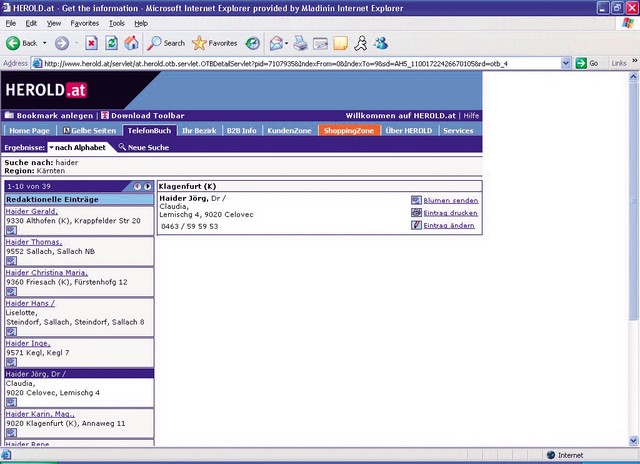Image resolution: width=640 pixels, height=464 pixels.
Task: Click icon under Haider Karin entry
Action: pos(11,433)
